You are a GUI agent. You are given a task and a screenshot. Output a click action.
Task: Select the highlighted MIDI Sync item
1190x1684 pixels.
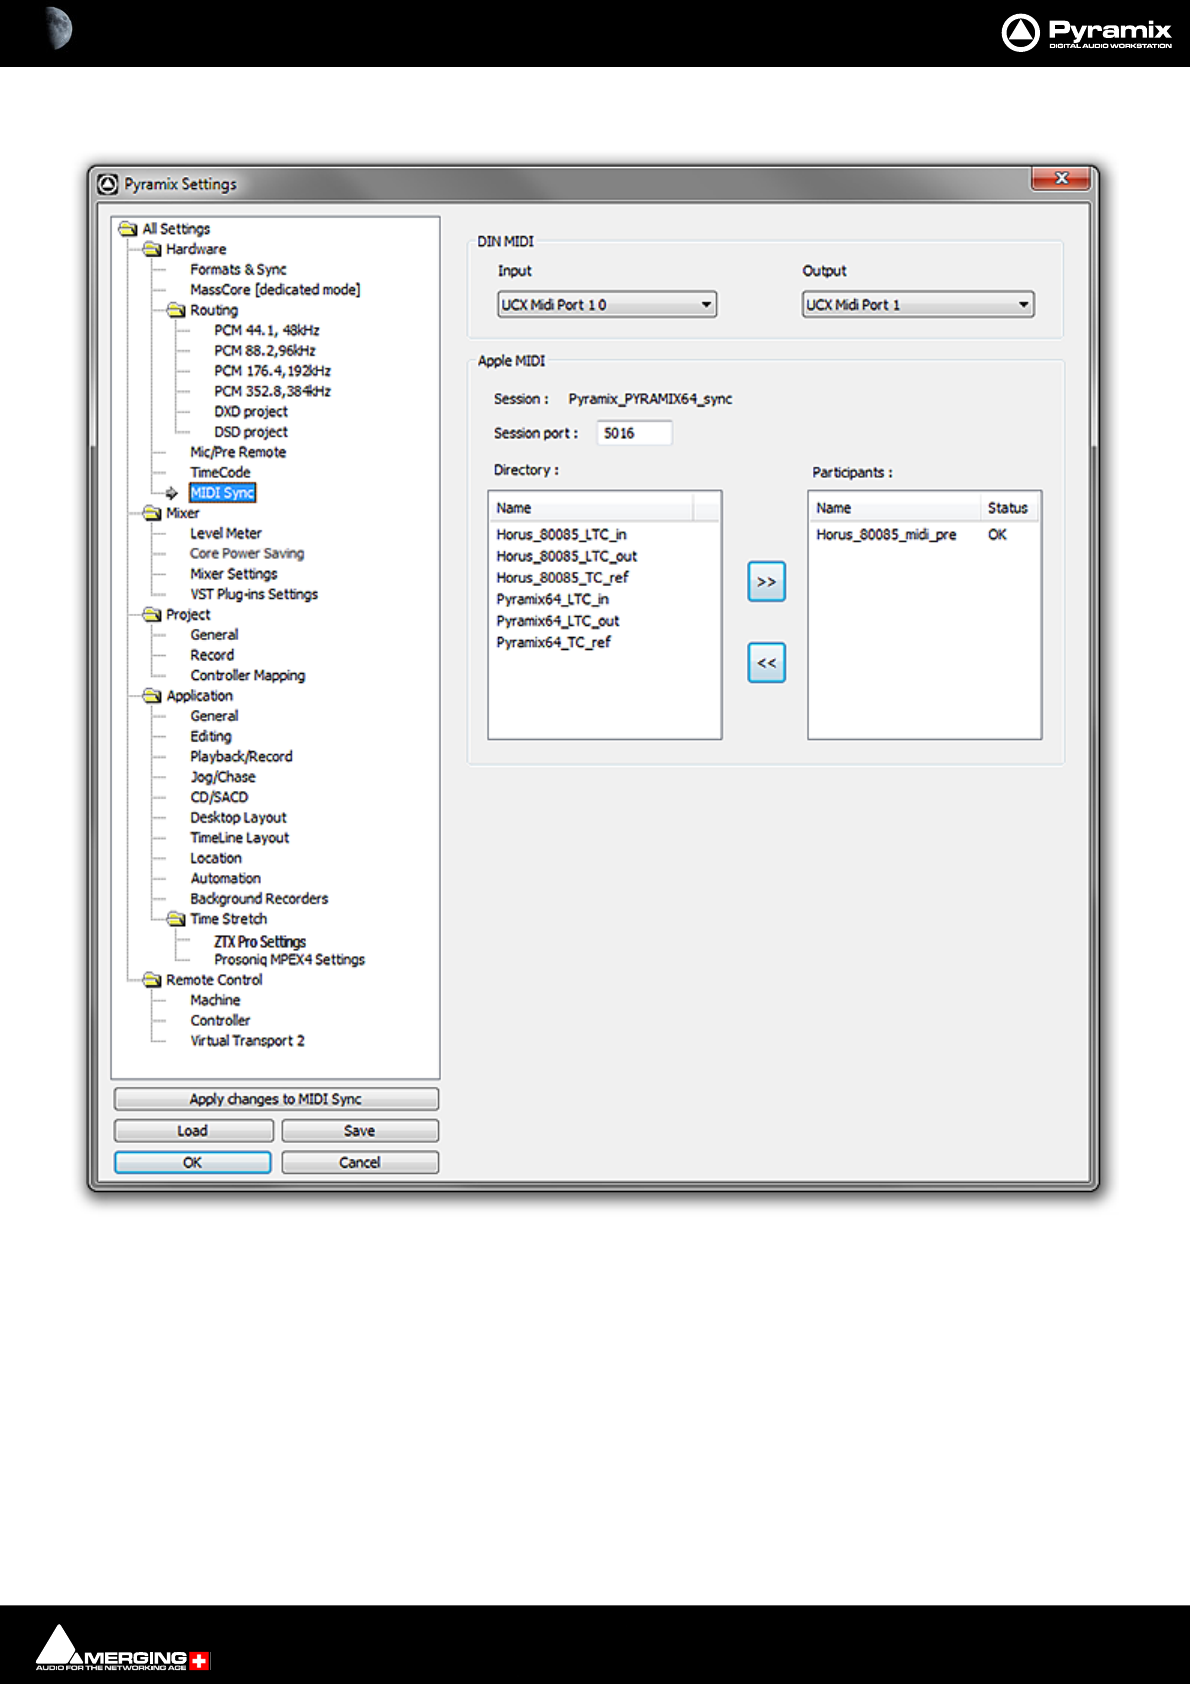pyautogui.click(x=222, y=493)
